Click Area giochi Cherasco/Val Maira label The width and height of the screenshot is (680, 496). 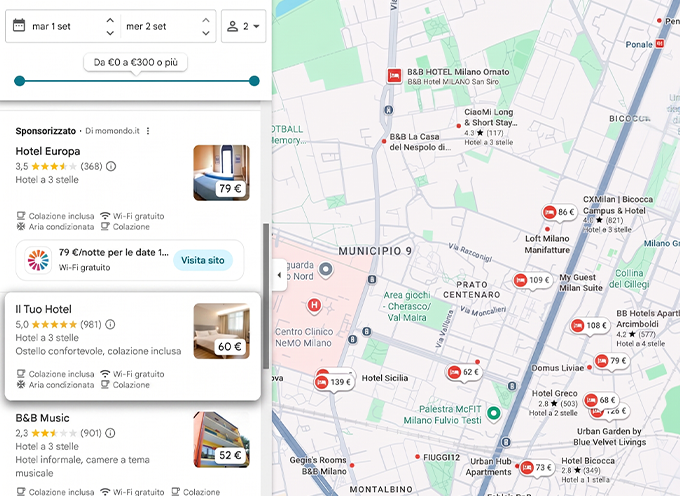click(407, 306)
